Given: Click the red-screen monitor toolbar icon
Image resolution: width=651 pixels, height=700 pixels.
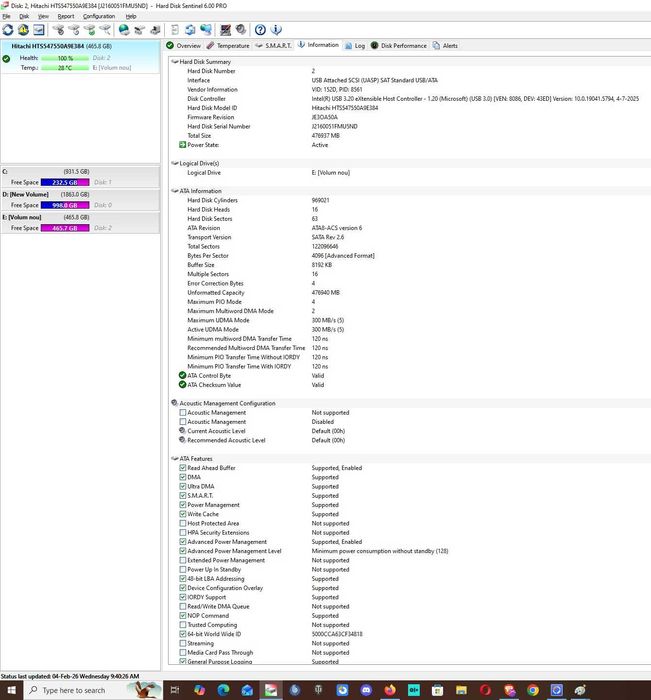Looking at the screenshot, I should 225,30.
